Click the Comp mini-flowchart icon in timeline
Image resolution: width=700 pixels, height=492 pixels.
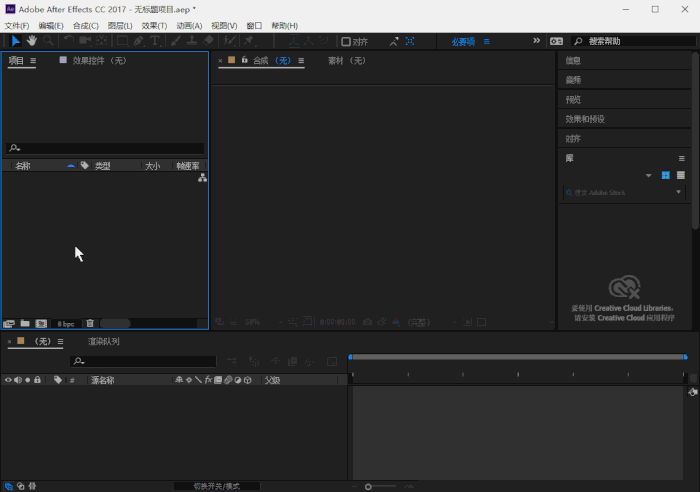232,361
